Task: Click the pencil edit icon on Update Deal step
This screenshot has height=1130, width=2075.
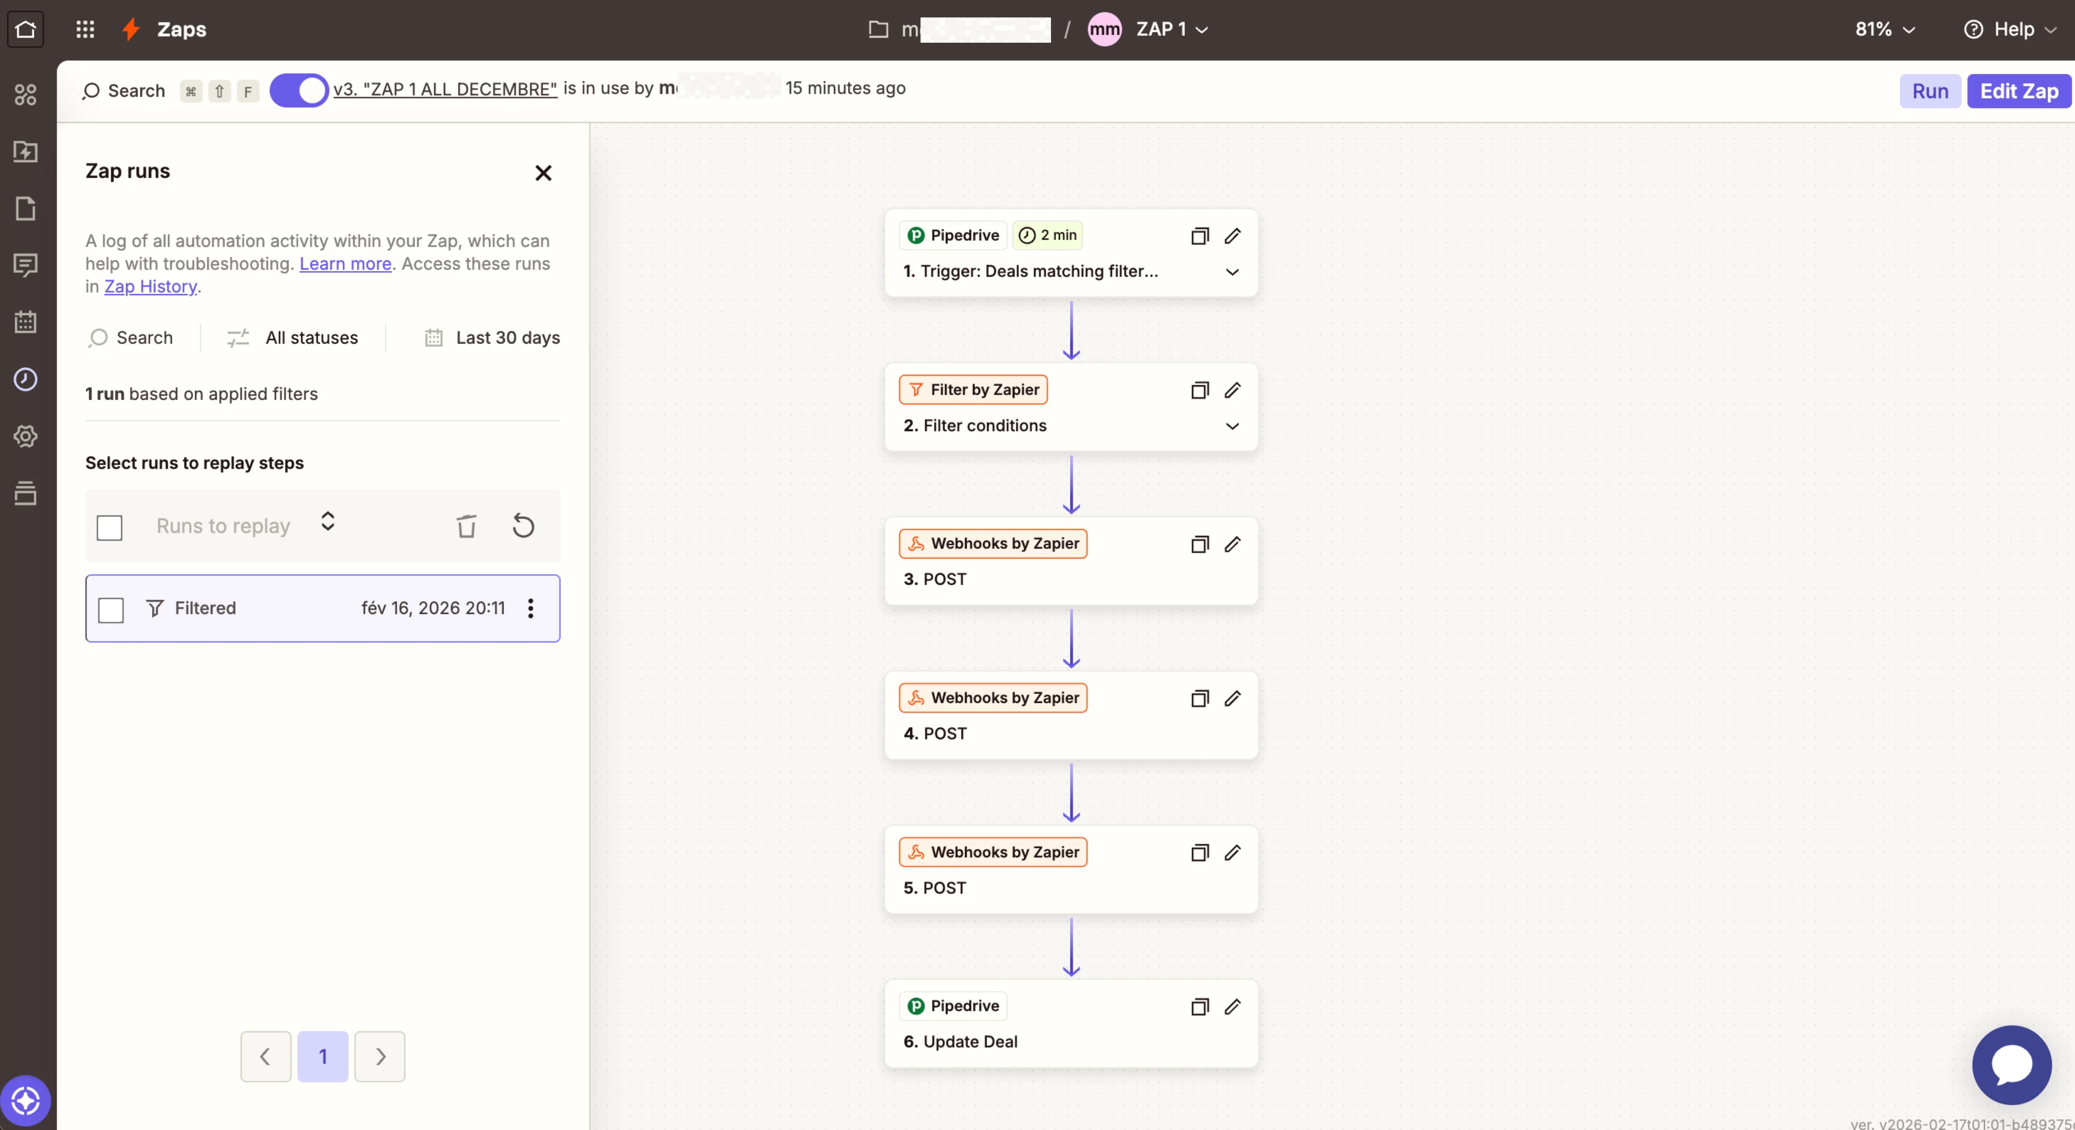Action: pos(1232,1007)
